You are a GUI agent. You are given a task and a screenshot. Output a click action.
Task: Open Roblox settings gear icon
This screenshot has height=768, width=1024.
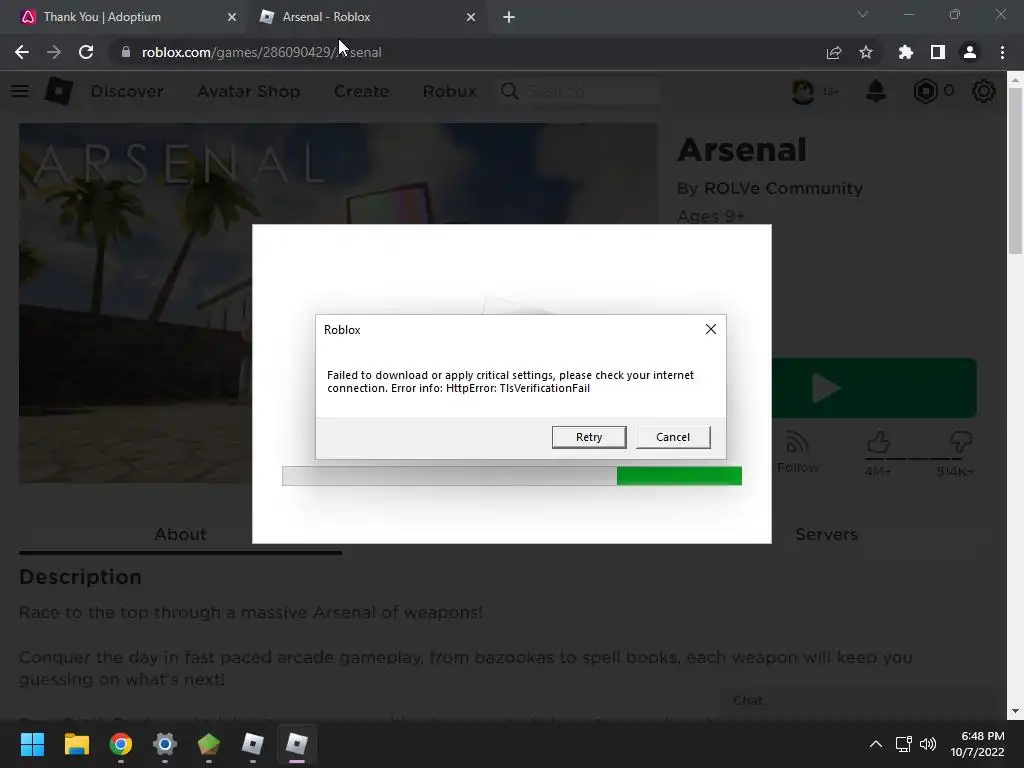pyautogui.click(x=984, y=91)
